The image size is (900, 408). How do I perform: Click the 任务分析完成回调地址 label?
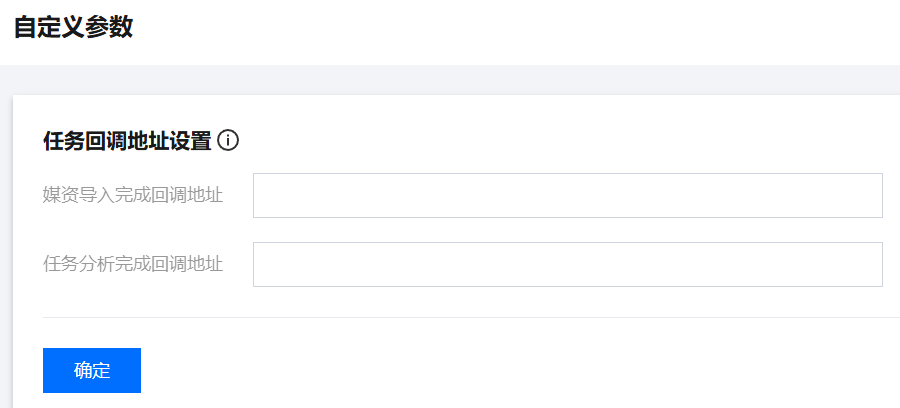pos(133,264)
